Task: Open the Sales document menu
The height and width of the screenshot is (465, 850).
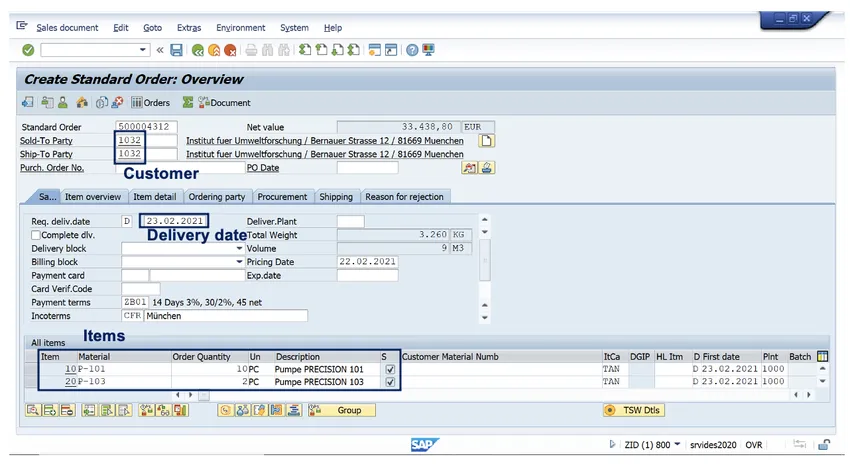Action: pyautogui.click(x=67, y=28)
